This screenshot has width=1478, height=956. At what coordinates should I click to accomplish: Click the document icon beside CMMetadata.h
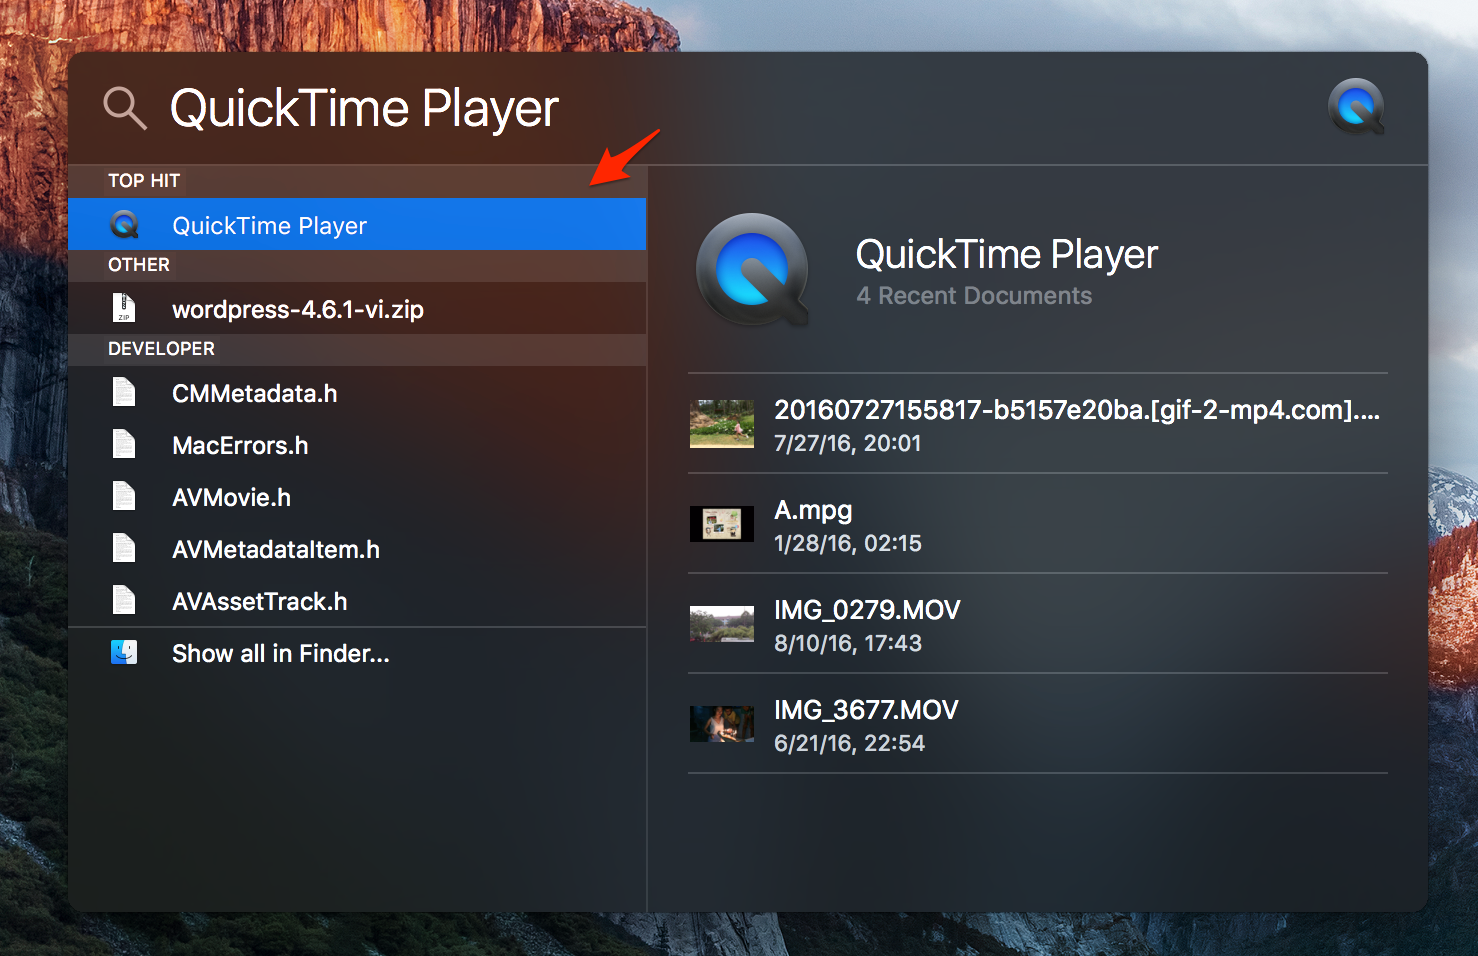[123, 392]
